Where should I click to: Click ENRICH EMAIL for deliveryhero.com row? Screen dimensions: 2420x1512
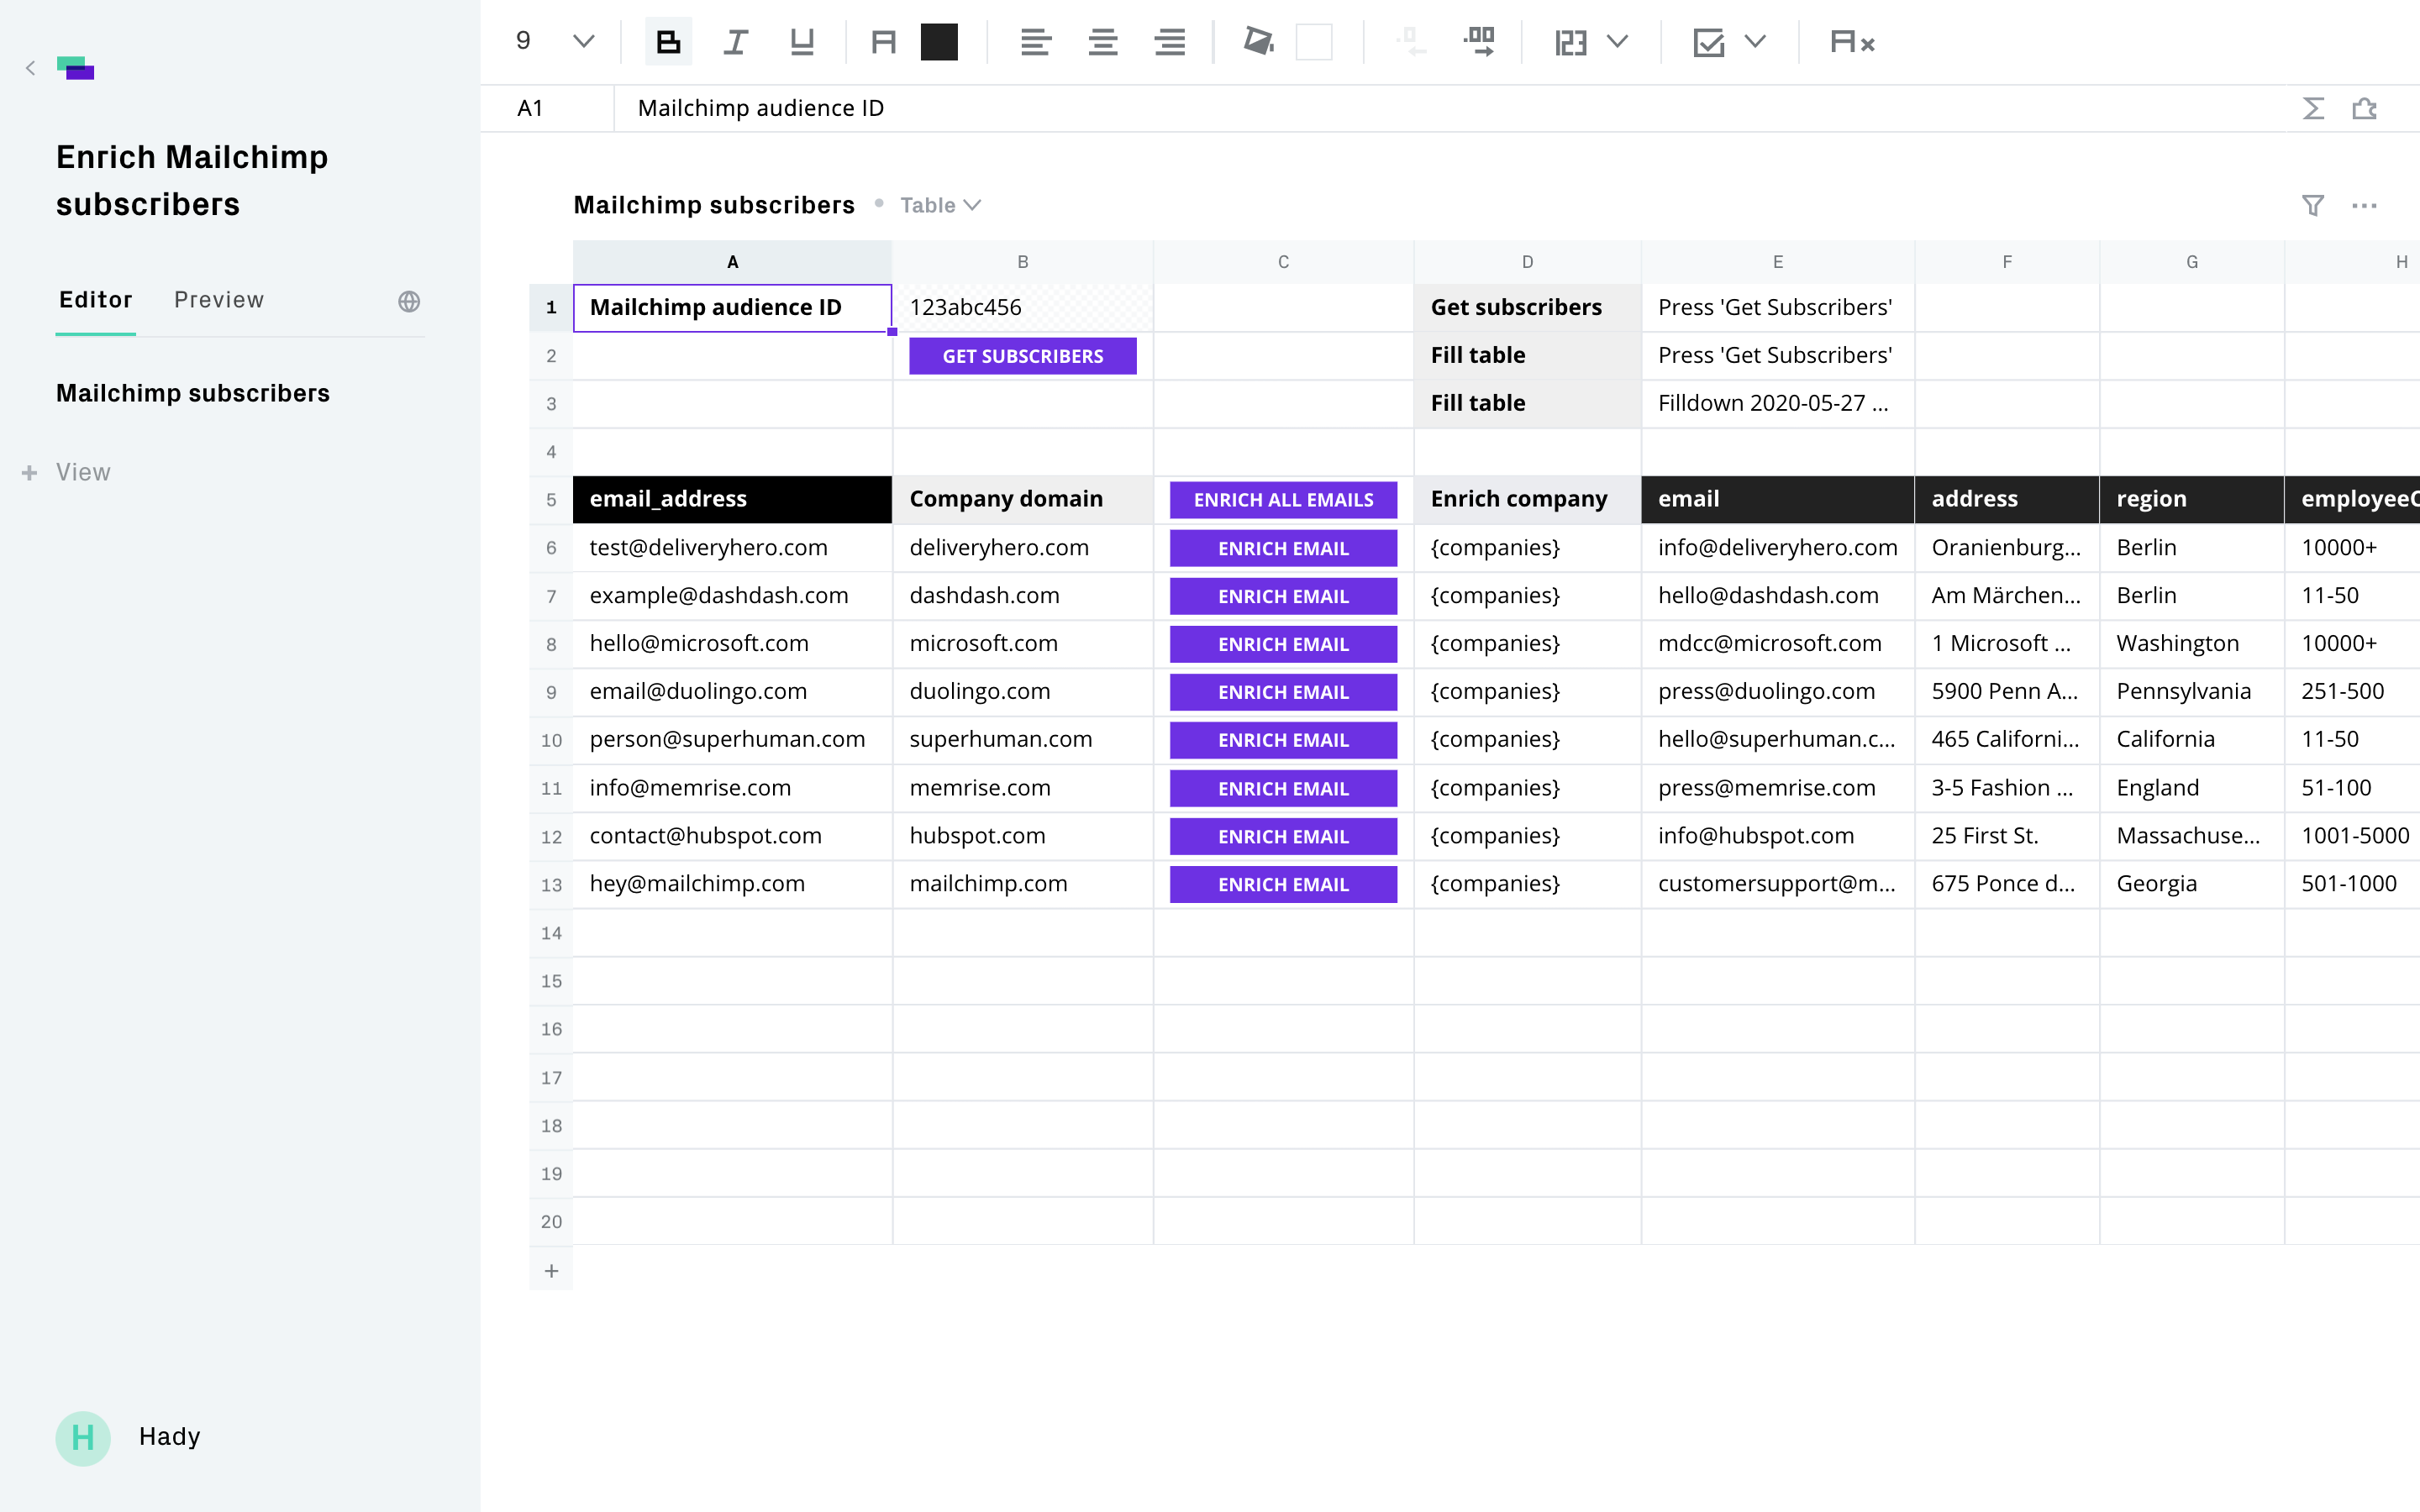click(x=1283, y=548)
